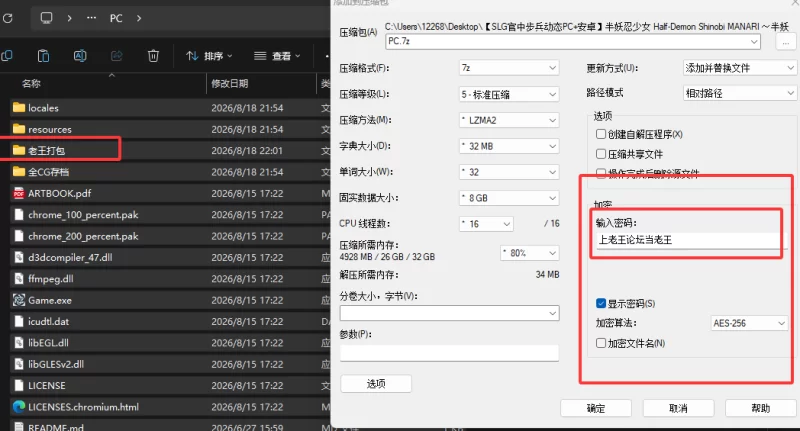Open the 排序 sort menu
Screen dimensions: 800x431
[x=209, y=56]
